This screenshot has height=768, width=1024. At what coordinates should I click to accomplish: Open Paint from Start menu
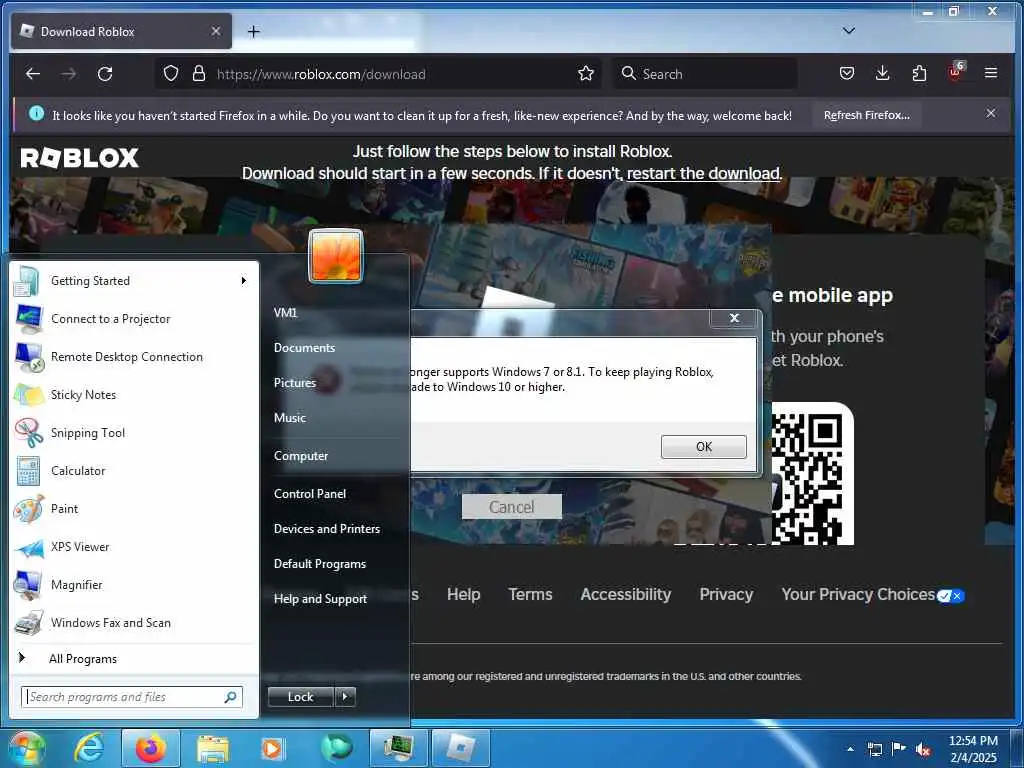click(x=134, y=509)
